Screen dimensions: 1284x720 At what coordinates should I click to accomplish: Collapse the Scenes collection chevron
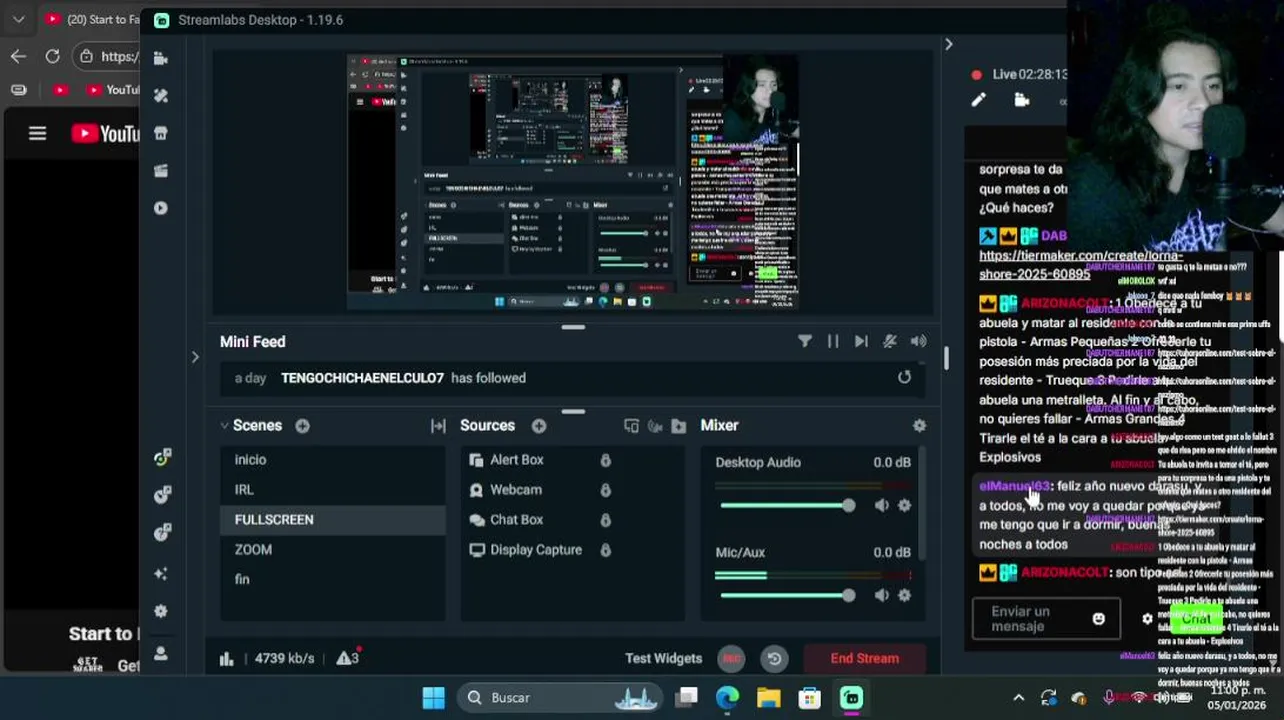coord(225,426)
